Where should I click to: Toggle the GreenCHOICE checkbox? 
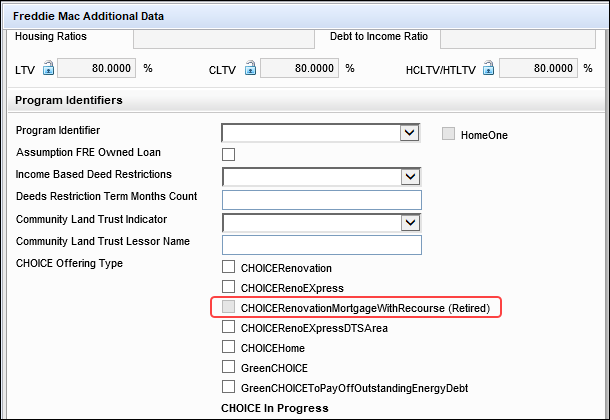point(229,367)
